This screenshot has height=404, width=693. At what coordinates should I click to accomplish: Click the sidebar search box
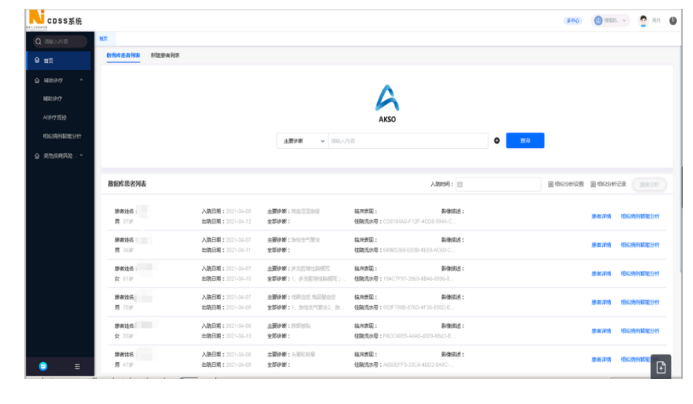click(x=60, y=42)
